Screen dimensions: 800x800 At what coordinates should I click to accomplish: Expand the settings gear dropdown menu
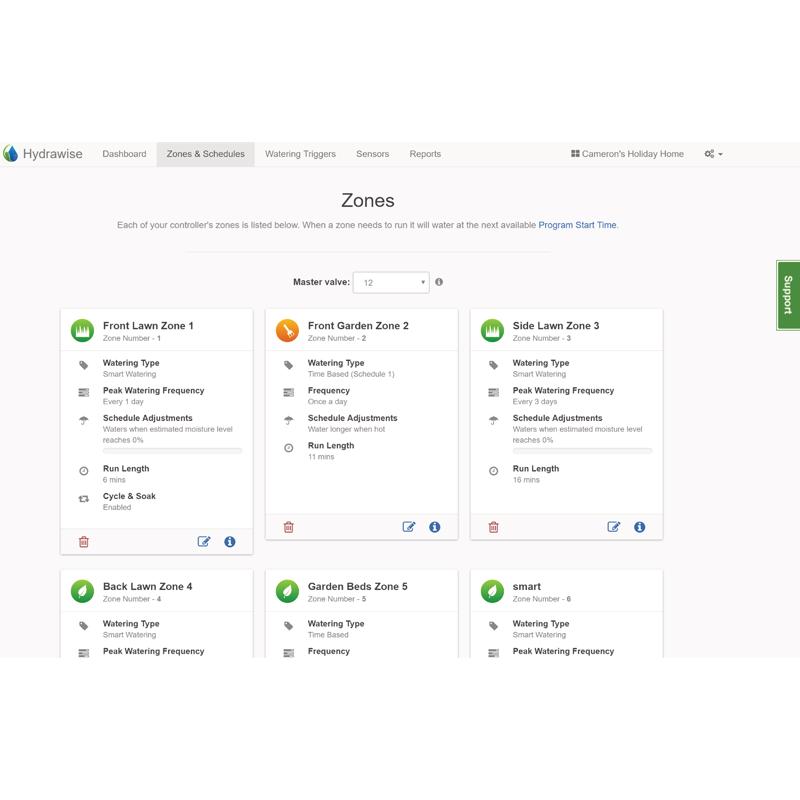pyautogui.click(x=713, y=154)
